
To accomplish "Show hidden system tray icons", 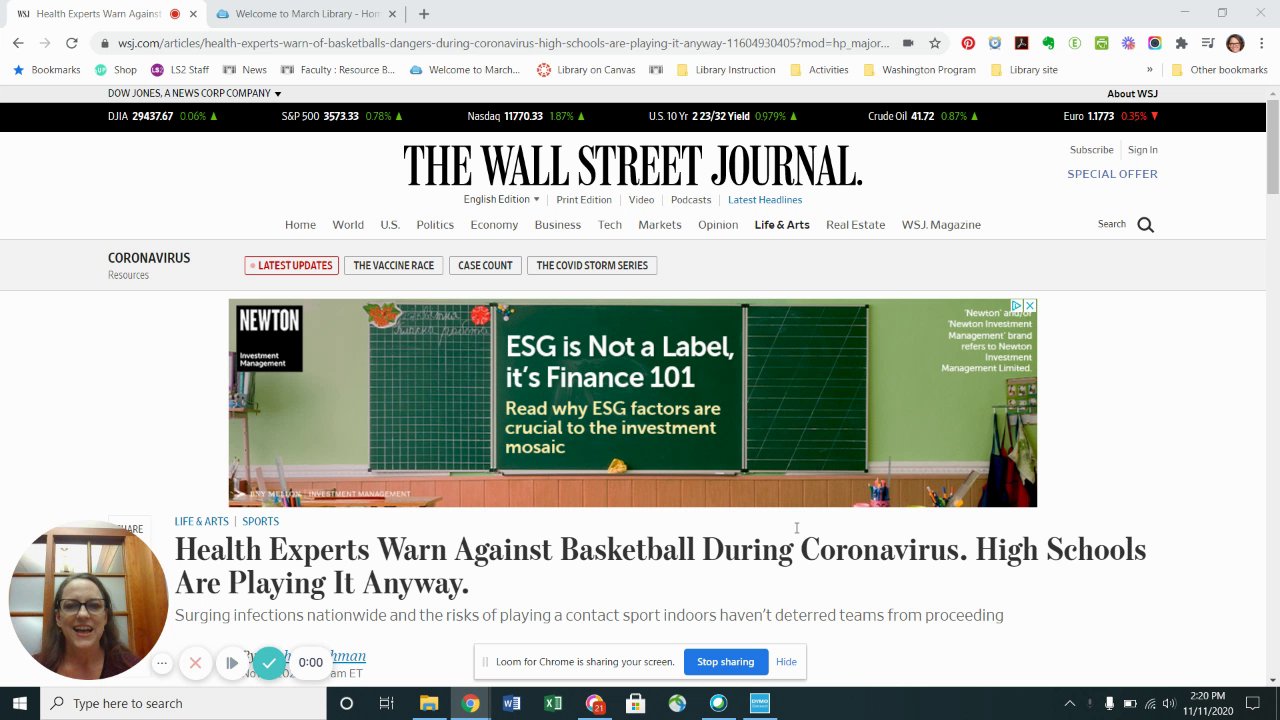I will pos(1069,703).
